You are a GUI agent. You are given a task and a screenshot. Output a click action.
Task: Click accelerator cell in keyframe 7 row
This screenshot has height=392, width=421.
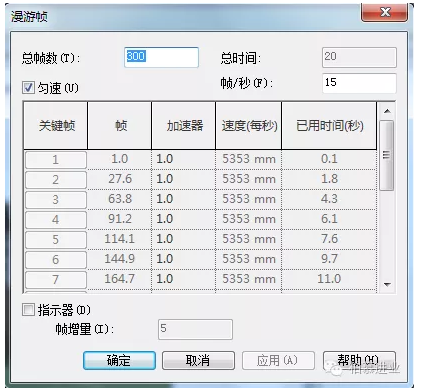(184, 279)
